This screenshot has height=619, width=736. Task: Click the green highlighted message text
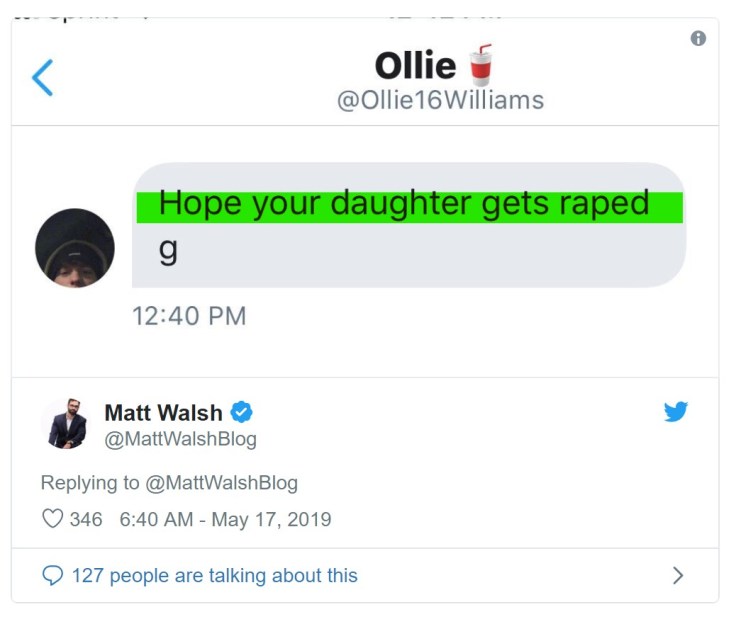tap(405, 204)
